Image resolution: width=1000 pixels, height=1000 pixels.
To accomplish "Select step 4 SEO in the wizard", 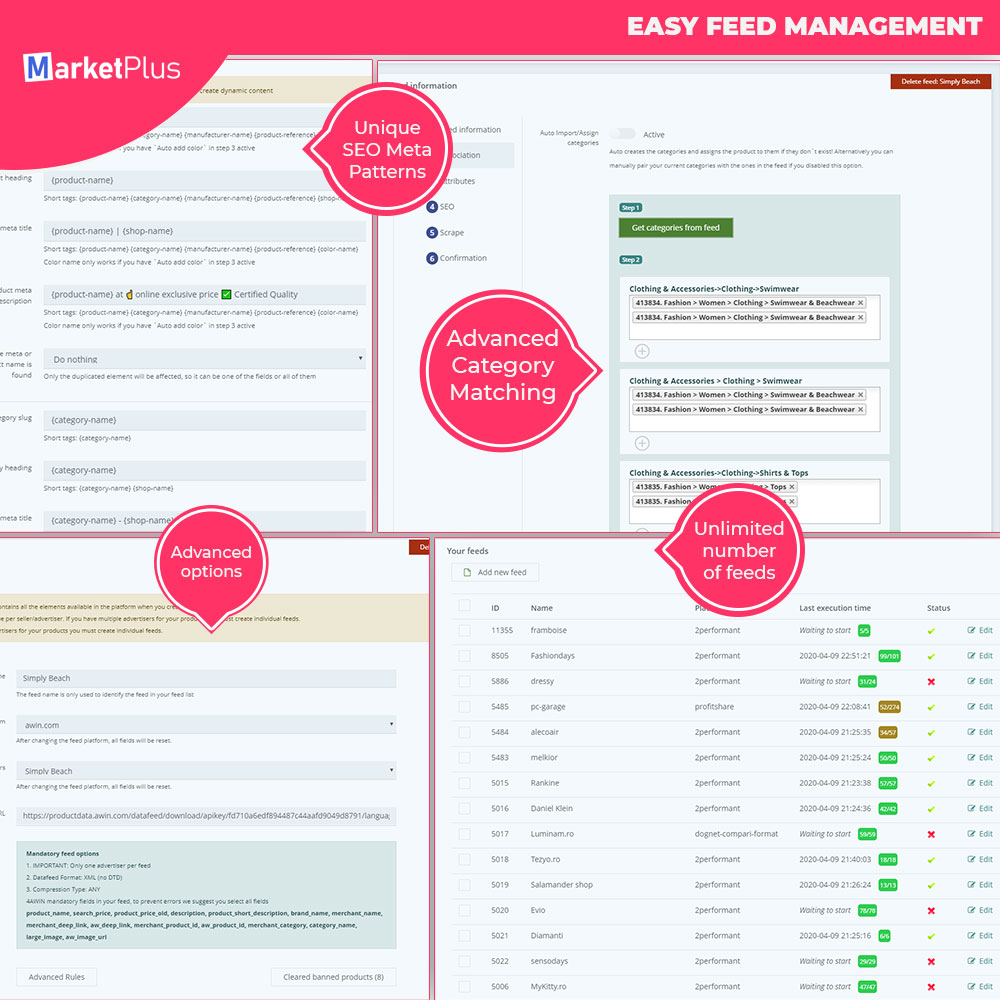I will (x=445, y=207).
